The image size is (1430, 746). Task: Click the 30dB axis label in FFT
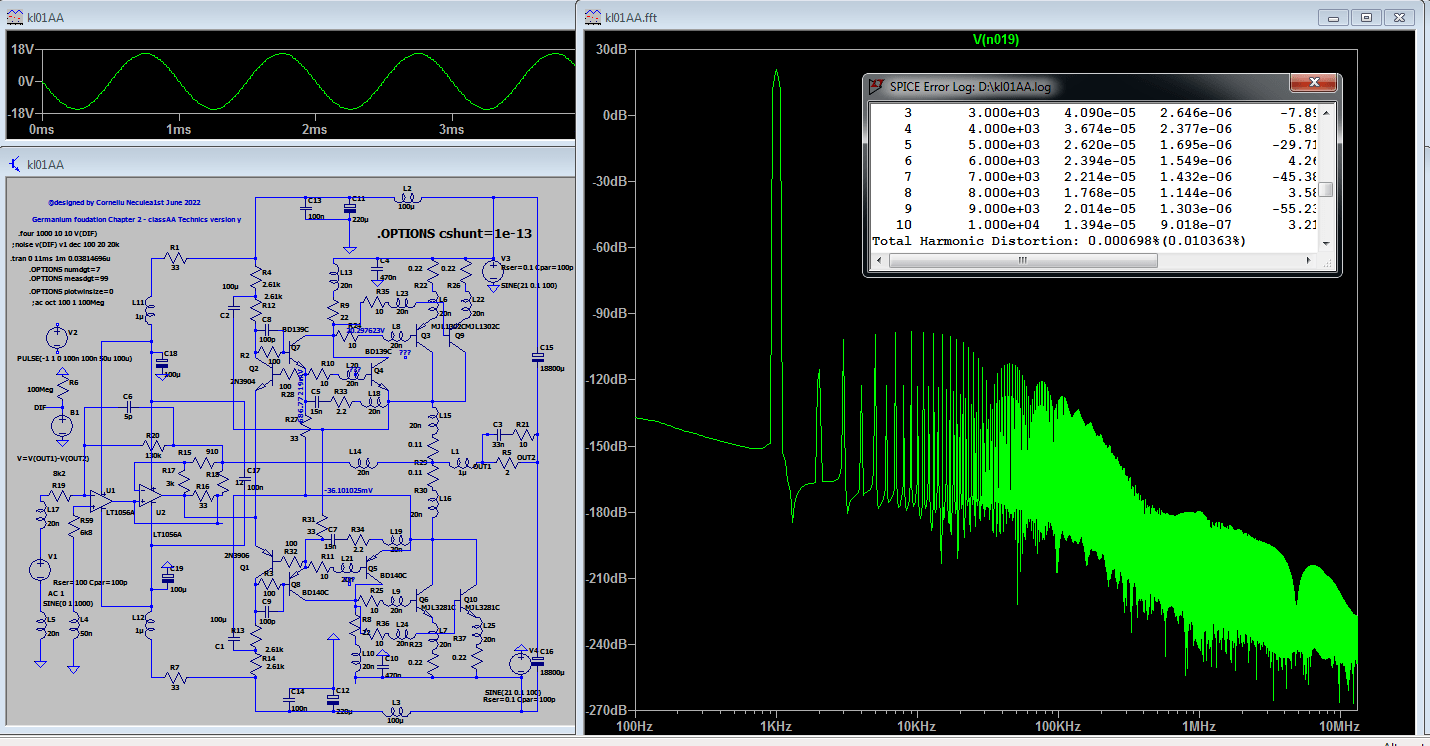point(610,49)
